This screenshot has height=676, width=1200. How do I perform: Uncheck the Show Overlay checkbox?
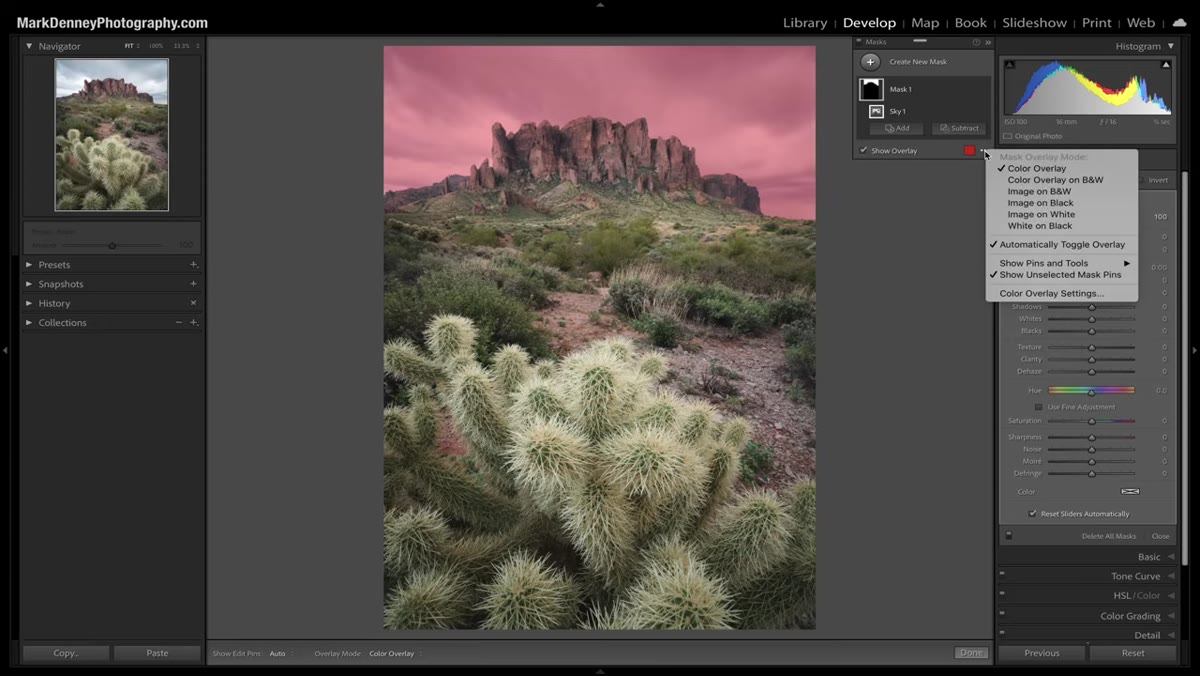click(x=864, y=151)
